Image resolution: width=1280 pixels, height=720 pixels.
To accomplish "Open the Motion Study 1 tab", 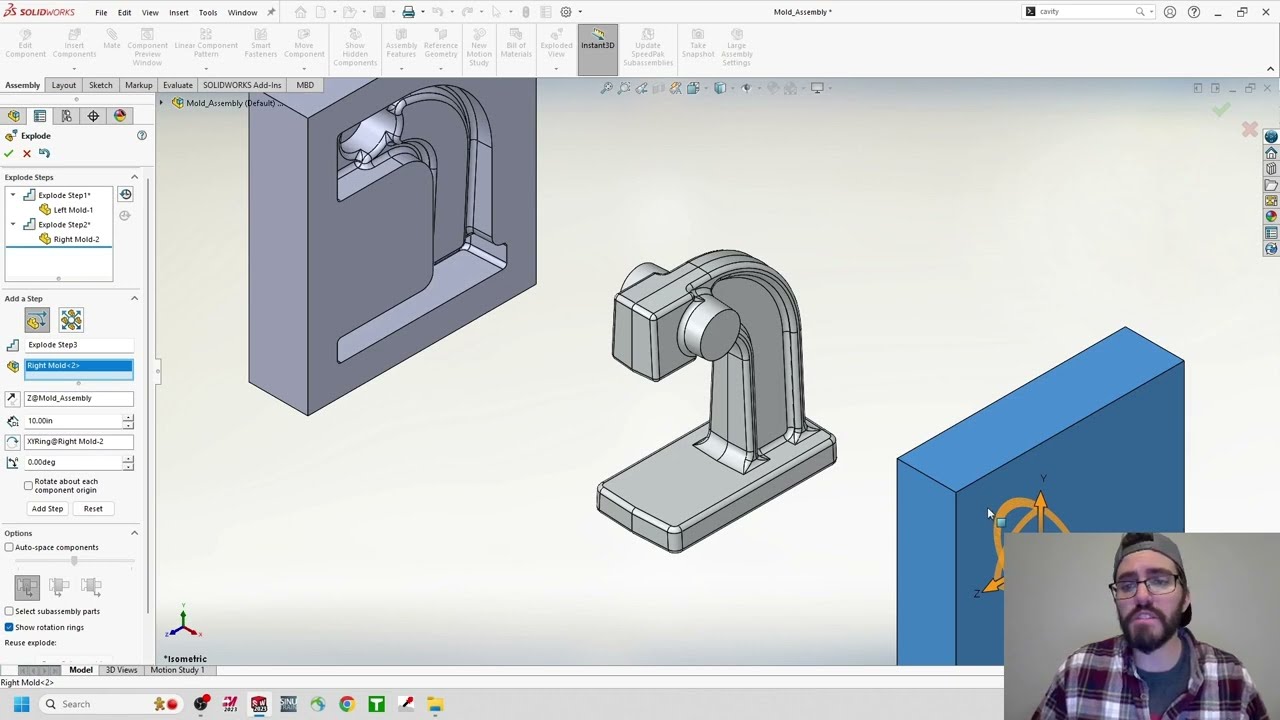I will [177, 670].
